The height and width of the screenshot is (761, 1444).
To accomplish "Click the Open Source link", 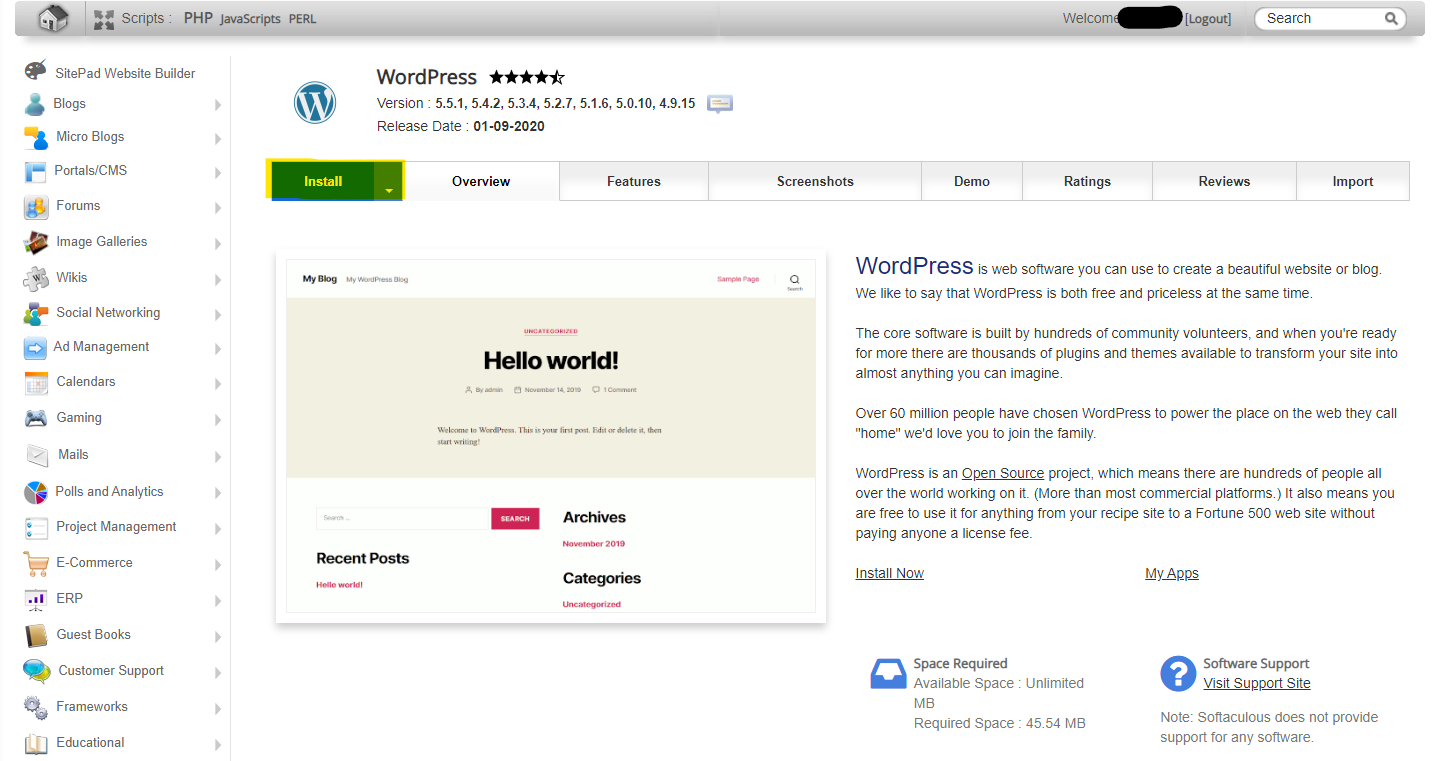I will click(x=1002, y=473).
